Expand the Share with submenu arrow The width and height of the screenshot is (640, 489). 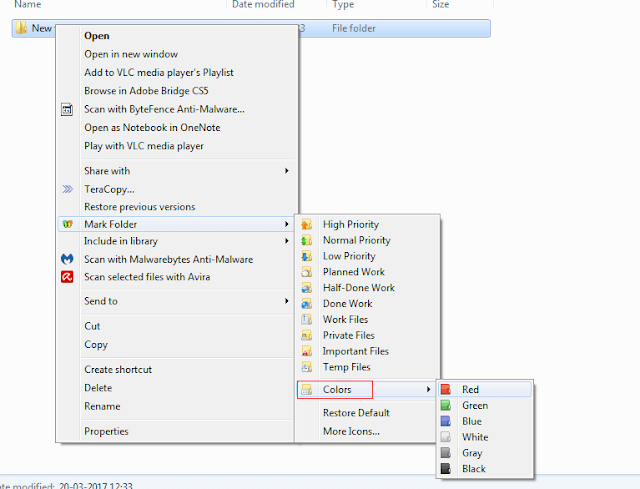click(x=287, y=171)
